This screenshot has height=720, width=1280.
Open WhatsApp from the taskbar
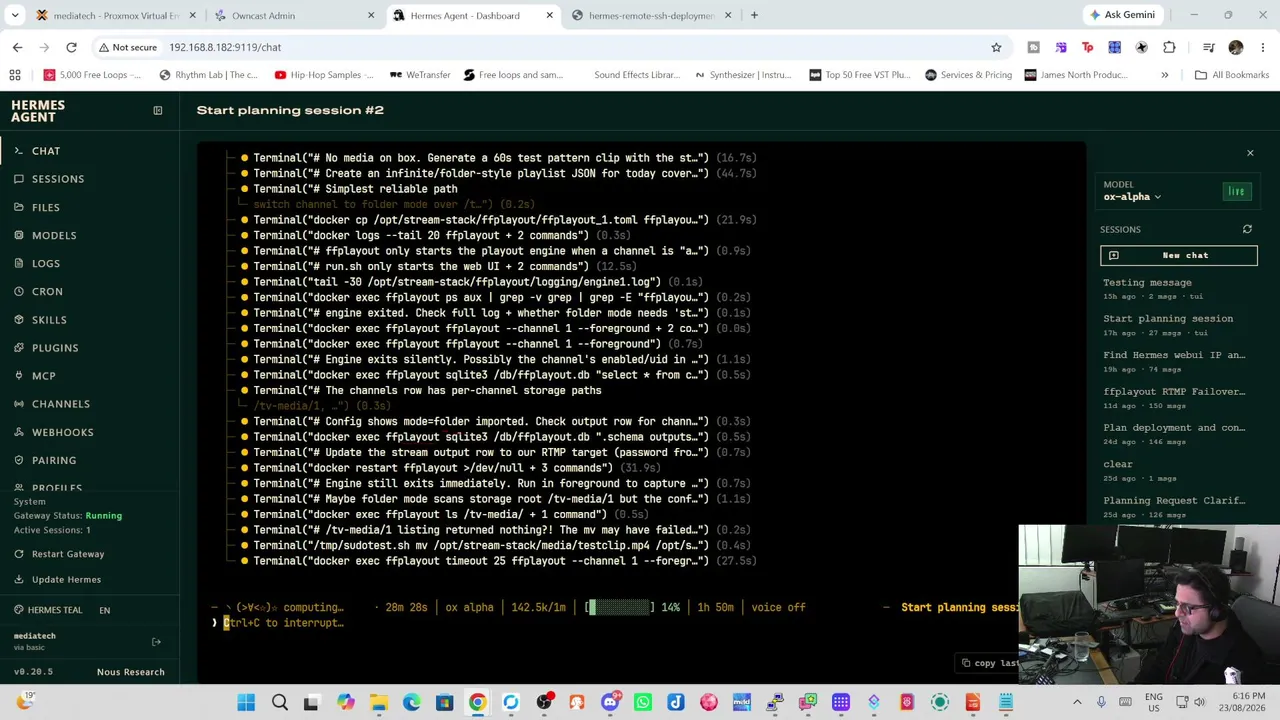click(x=643, y=703)
